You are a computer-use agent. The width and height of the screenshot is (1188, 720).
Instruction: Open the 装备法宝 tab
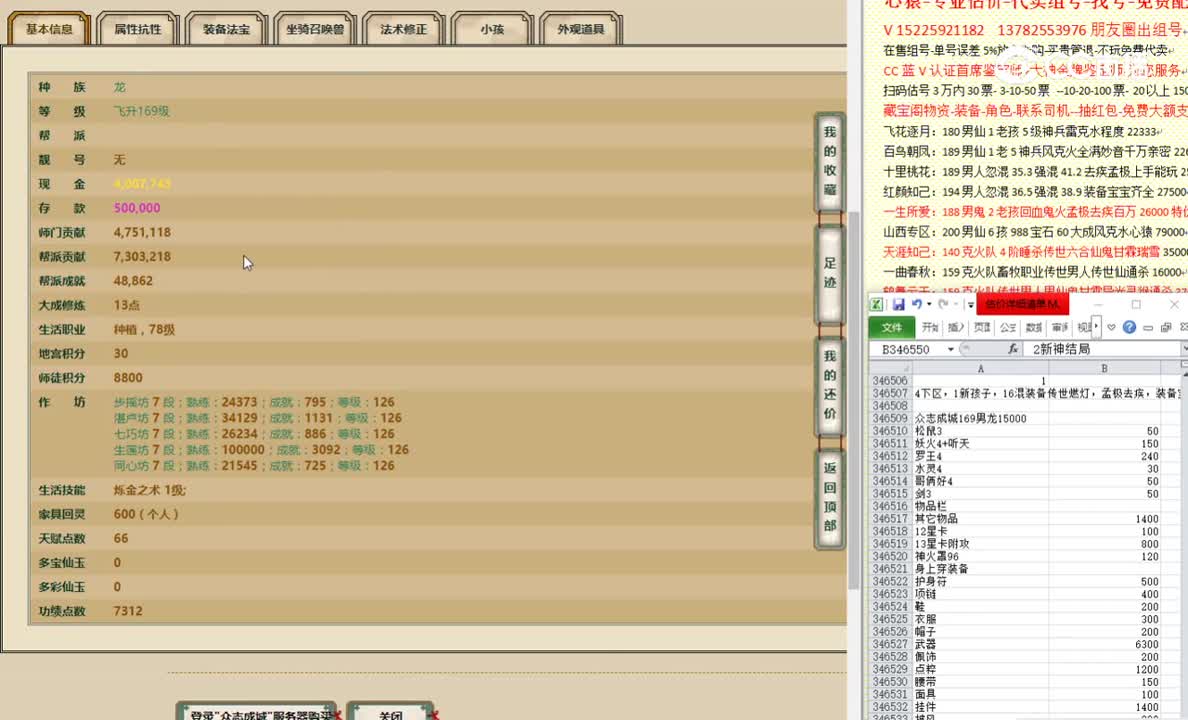click(x=225, y=29)
